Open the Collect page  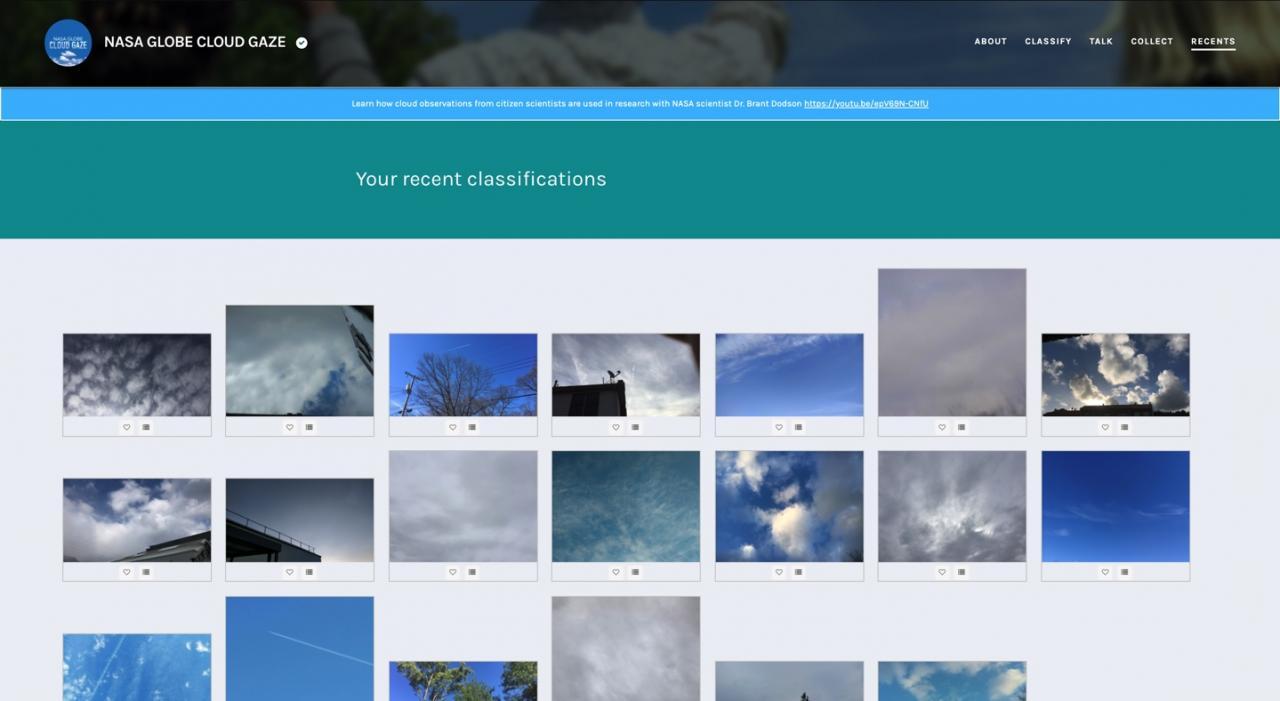click(1152, 42)
